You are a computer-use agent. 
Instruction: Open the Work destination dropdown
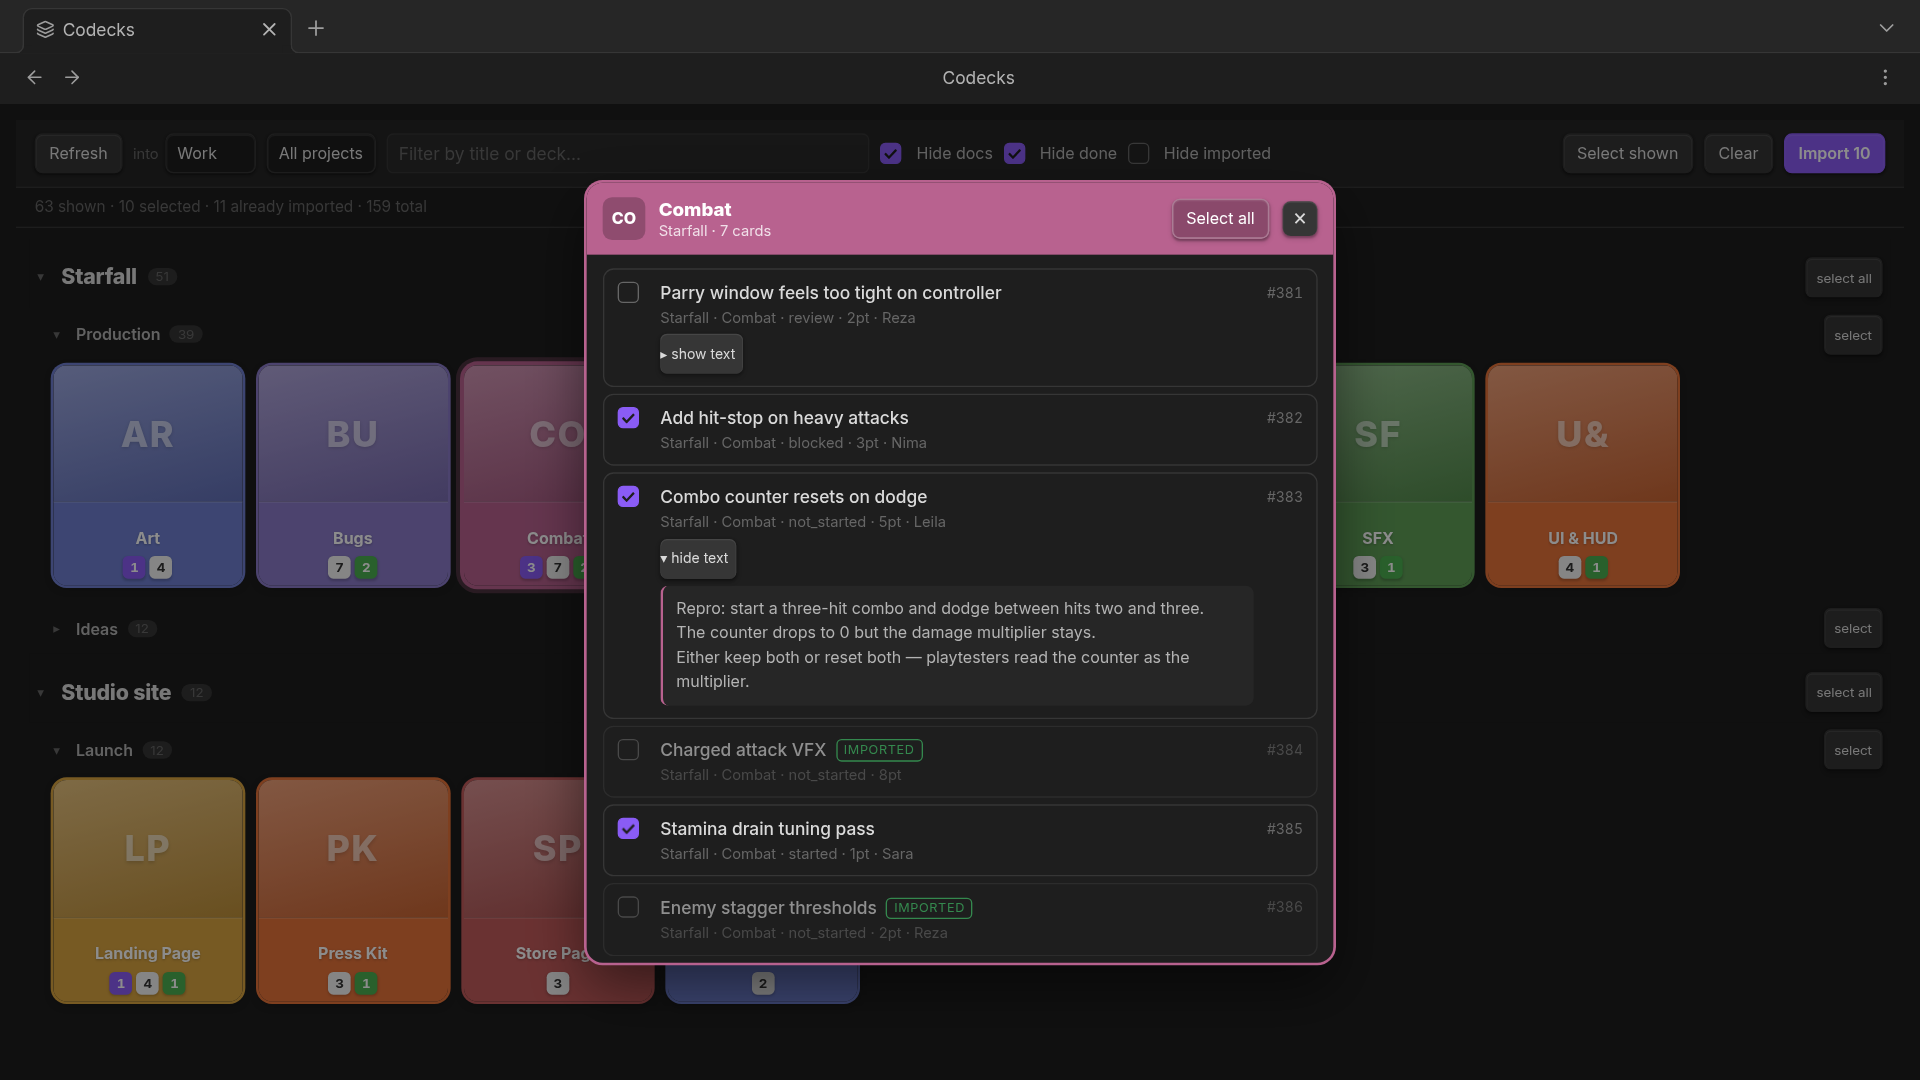[x=210, y=153]
